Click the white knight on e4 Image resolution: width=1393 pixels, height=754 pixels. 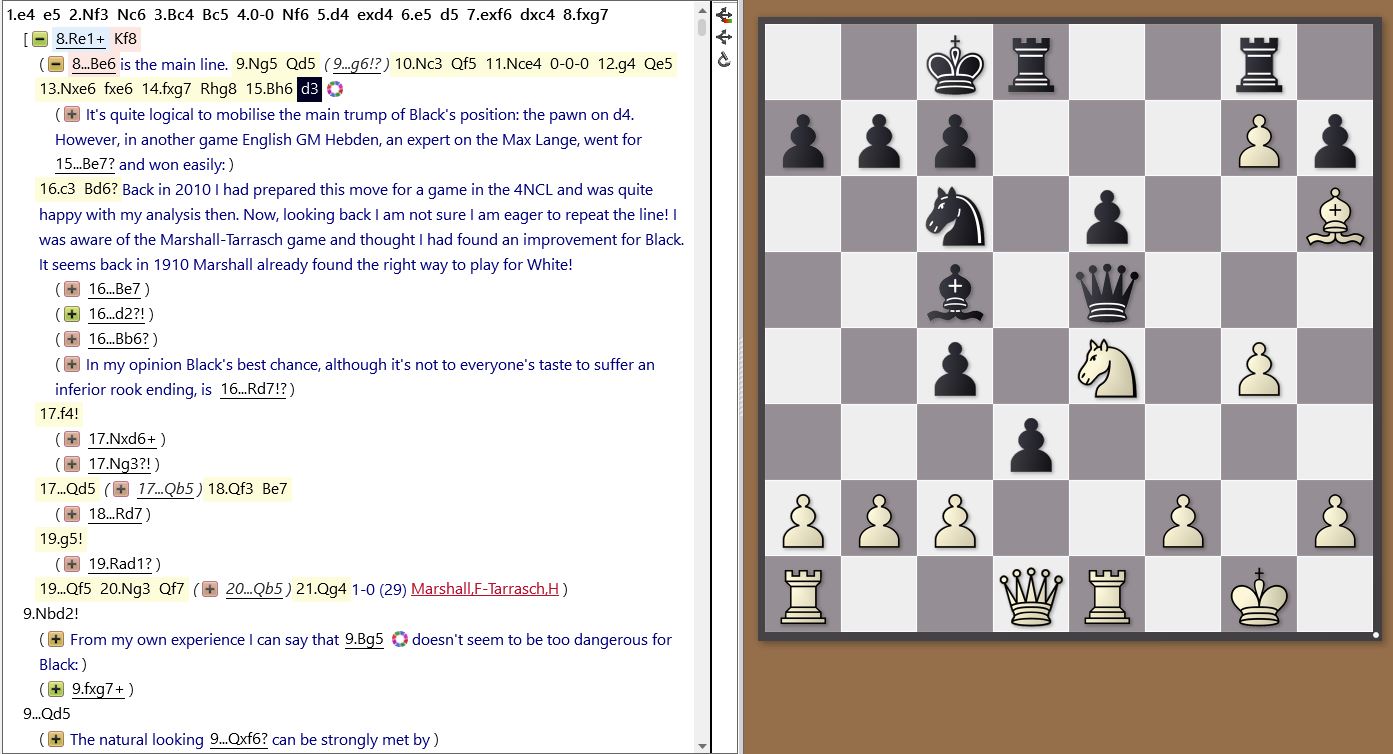click(1107, 367)
